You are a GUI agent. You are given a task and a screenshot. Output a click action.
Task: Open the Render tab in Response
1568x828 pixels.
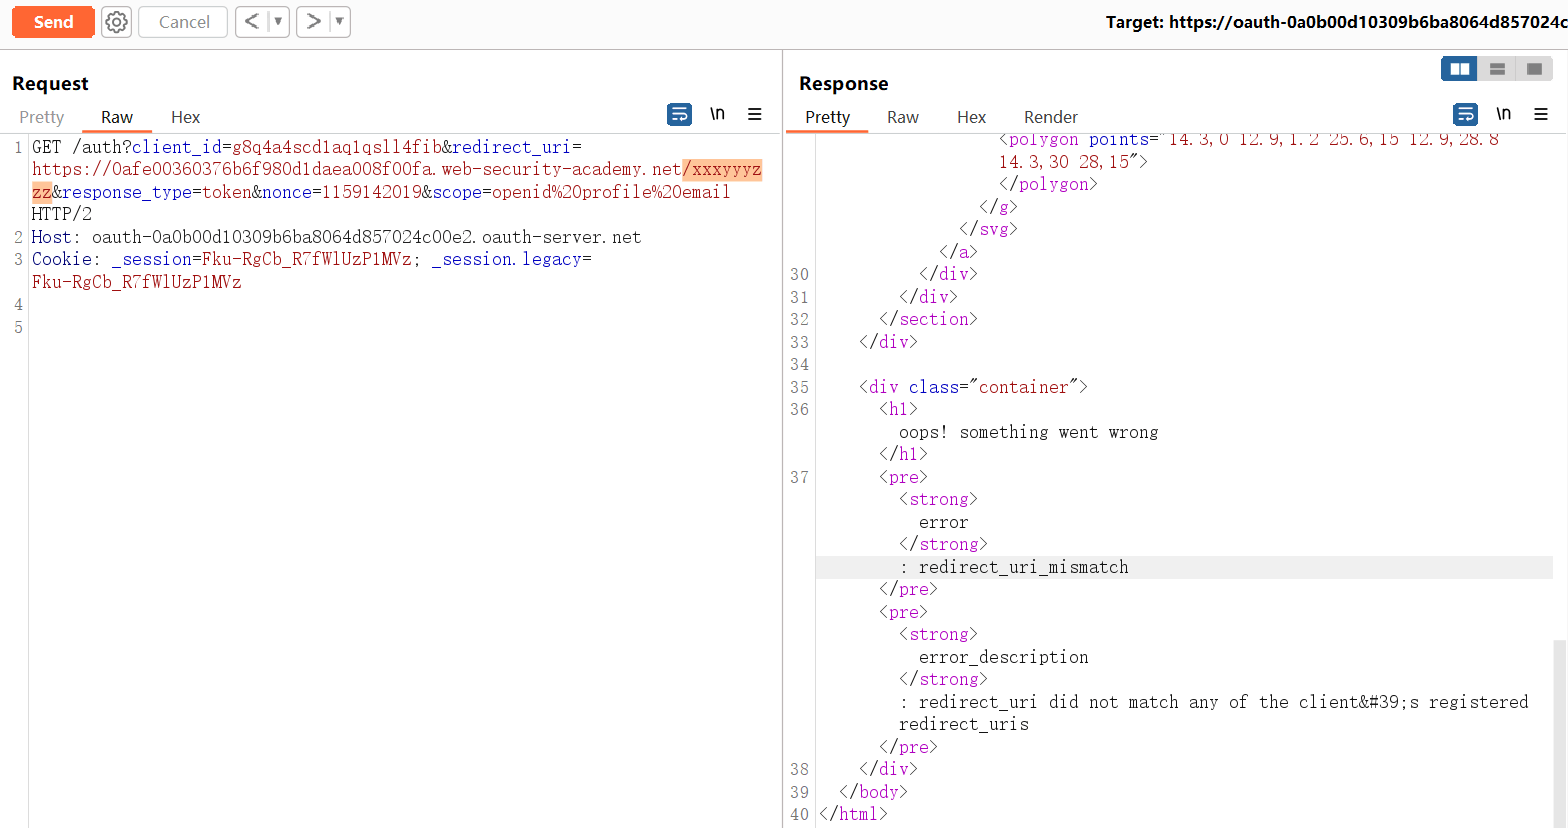(x=1050, y=117)
